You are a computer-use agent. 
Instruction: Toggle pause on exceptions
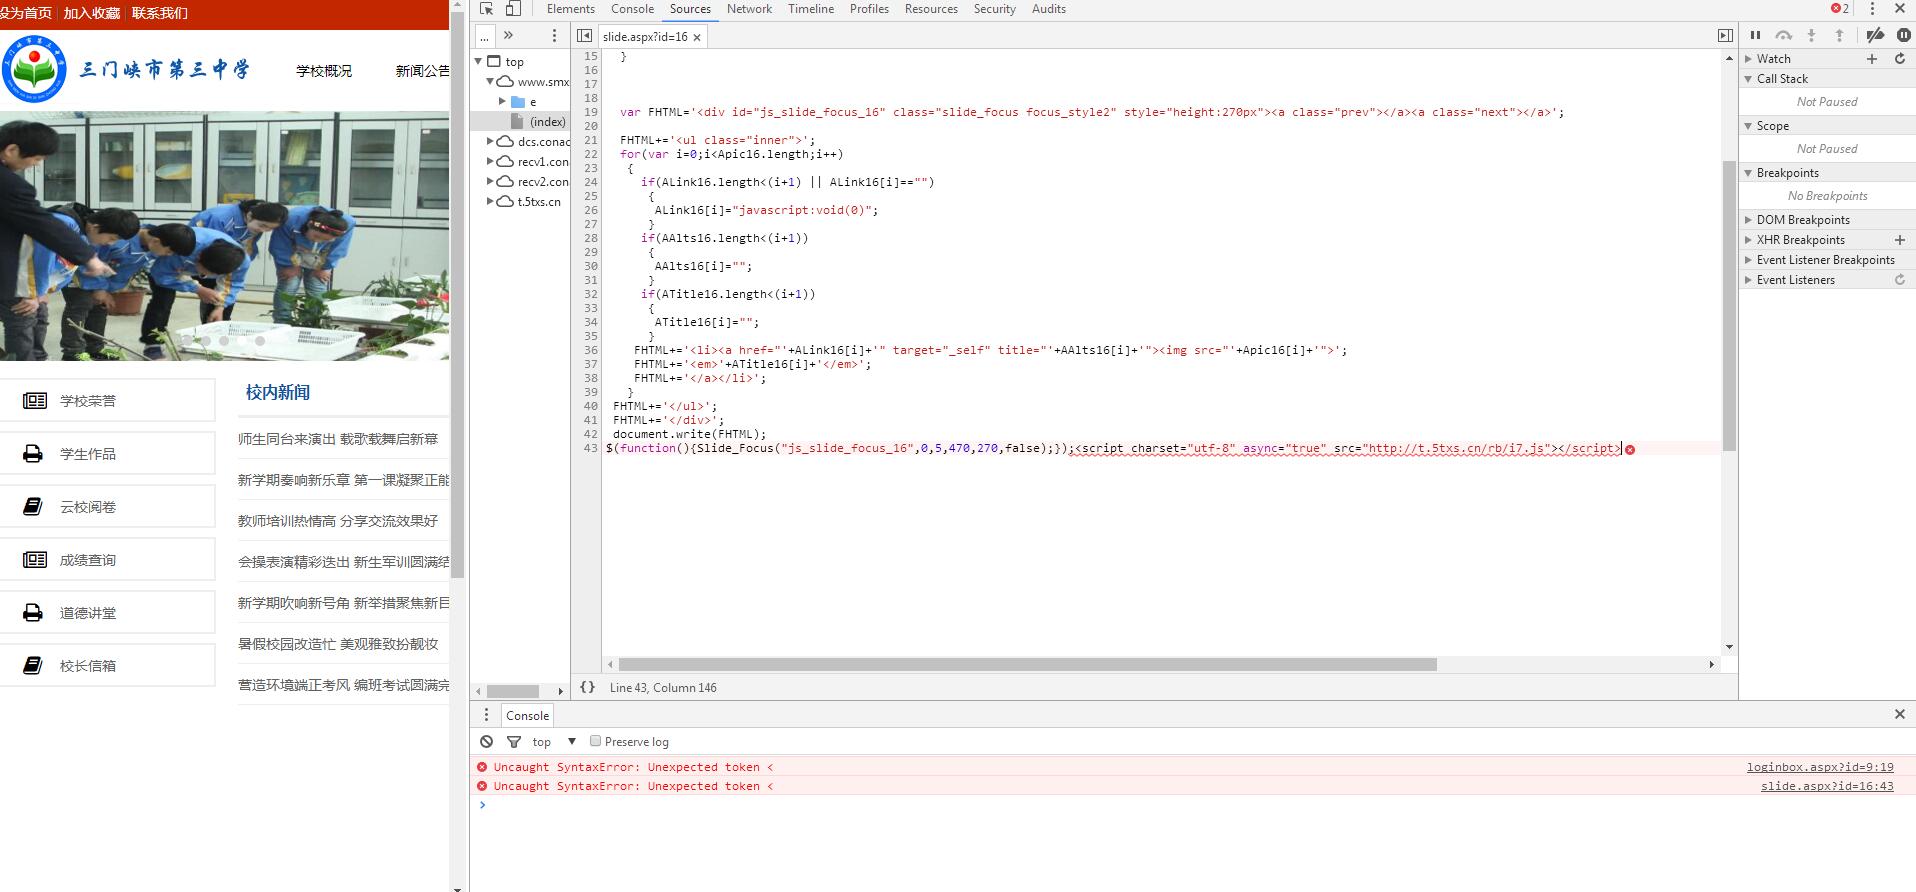click(1903, 35)
